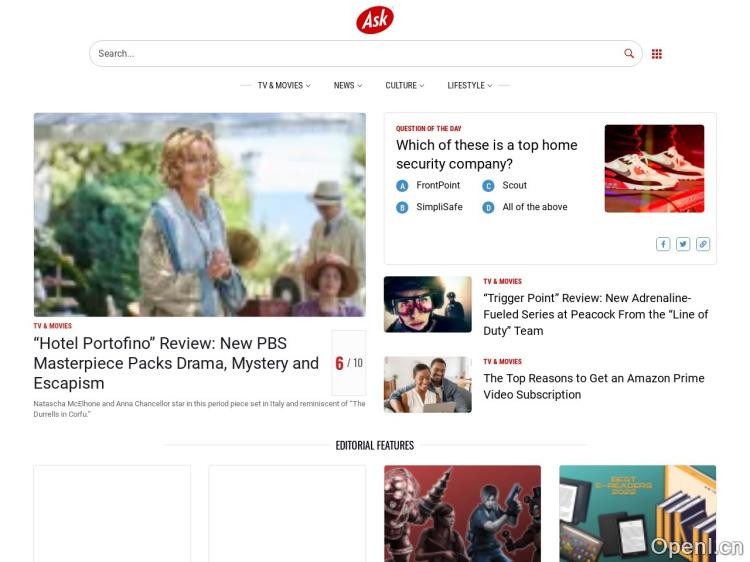Choose answer D All of the above
This screenshot has height=562, width=750.
[525, 207]
